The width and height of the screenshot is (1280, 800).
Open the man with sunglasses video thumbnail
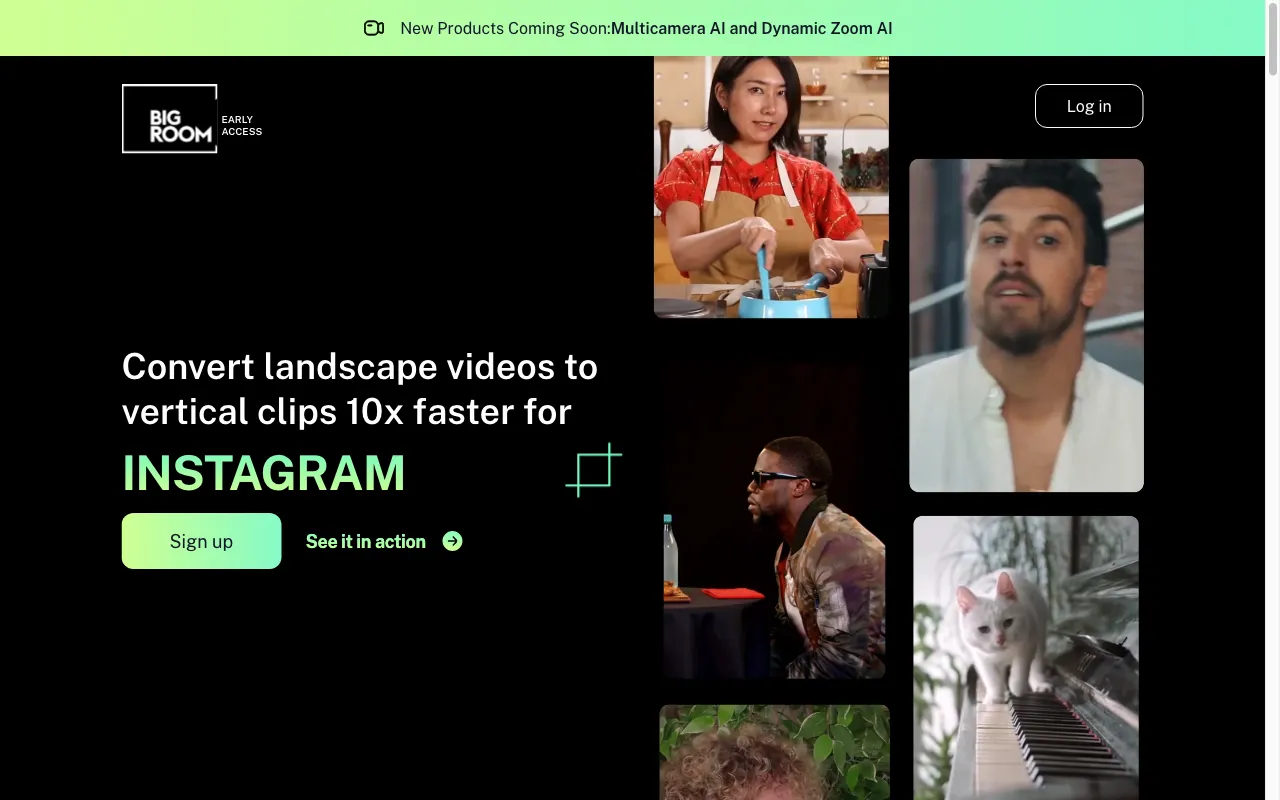click(774, 520)
